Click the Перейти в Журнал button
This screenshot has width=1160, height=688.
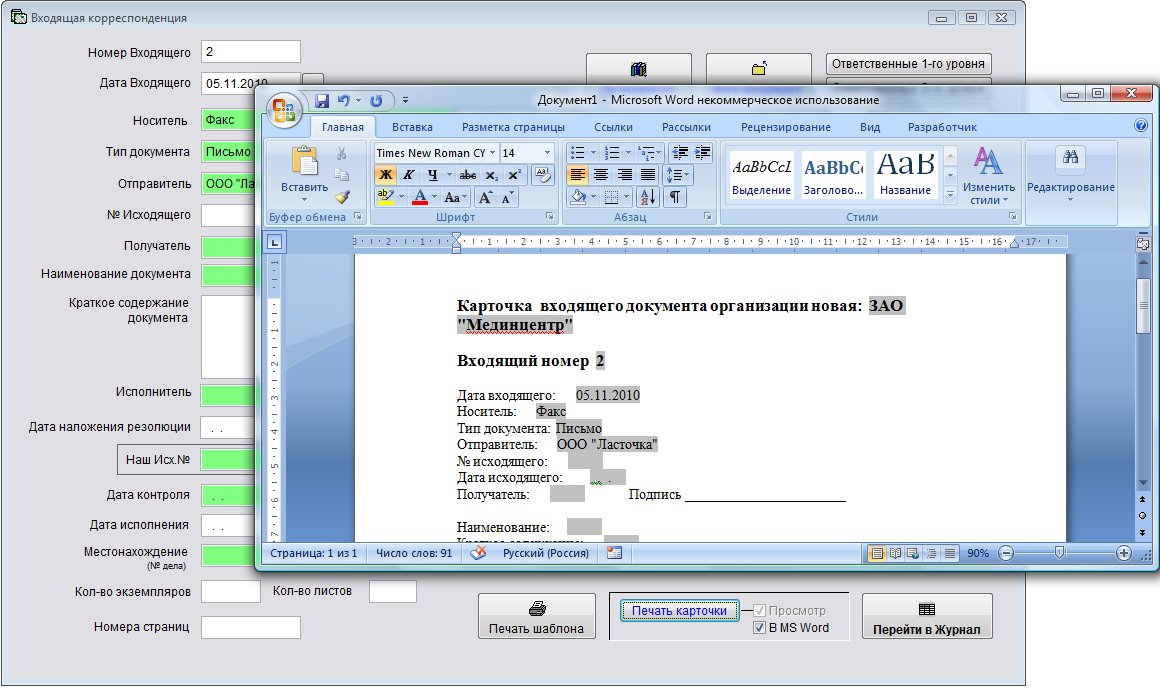927,616
